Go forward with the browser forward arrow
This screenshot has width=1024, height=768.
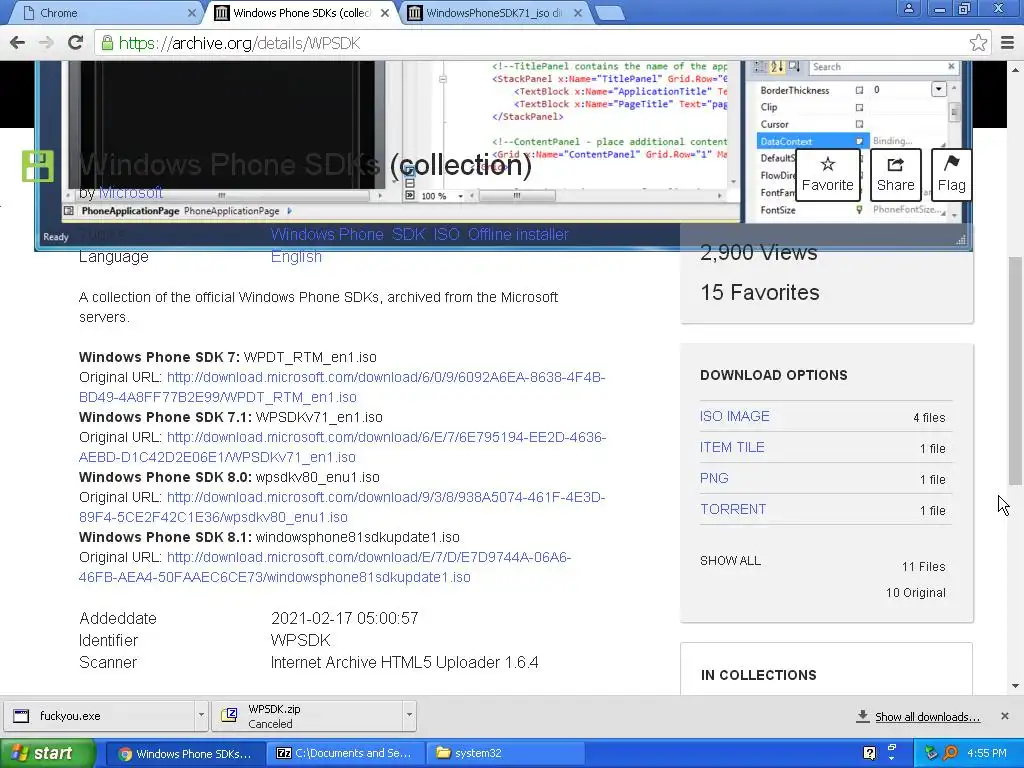(x=46, y=43)
